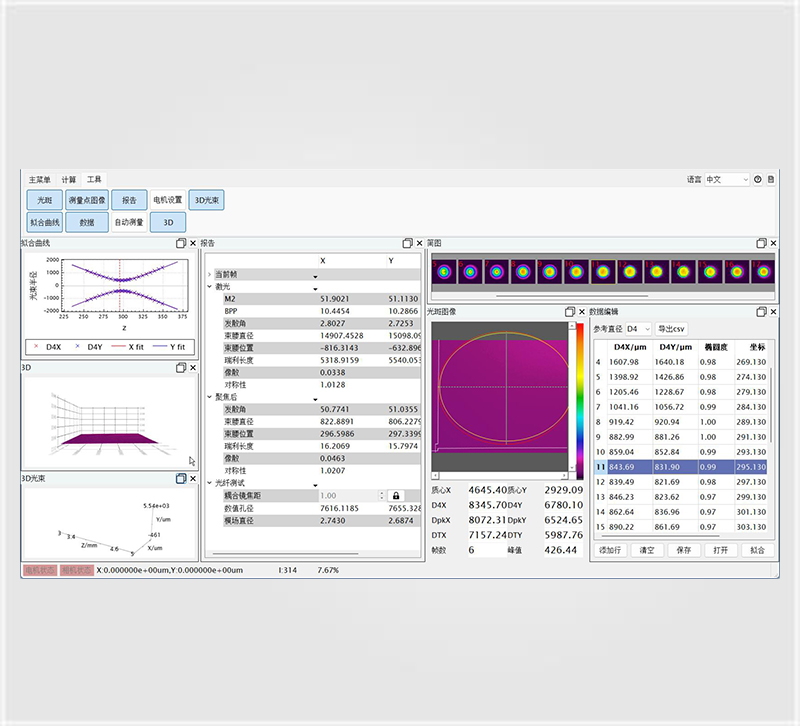Toggle the 3D光束 view button
800x726 pixels.
pos(207,200)
